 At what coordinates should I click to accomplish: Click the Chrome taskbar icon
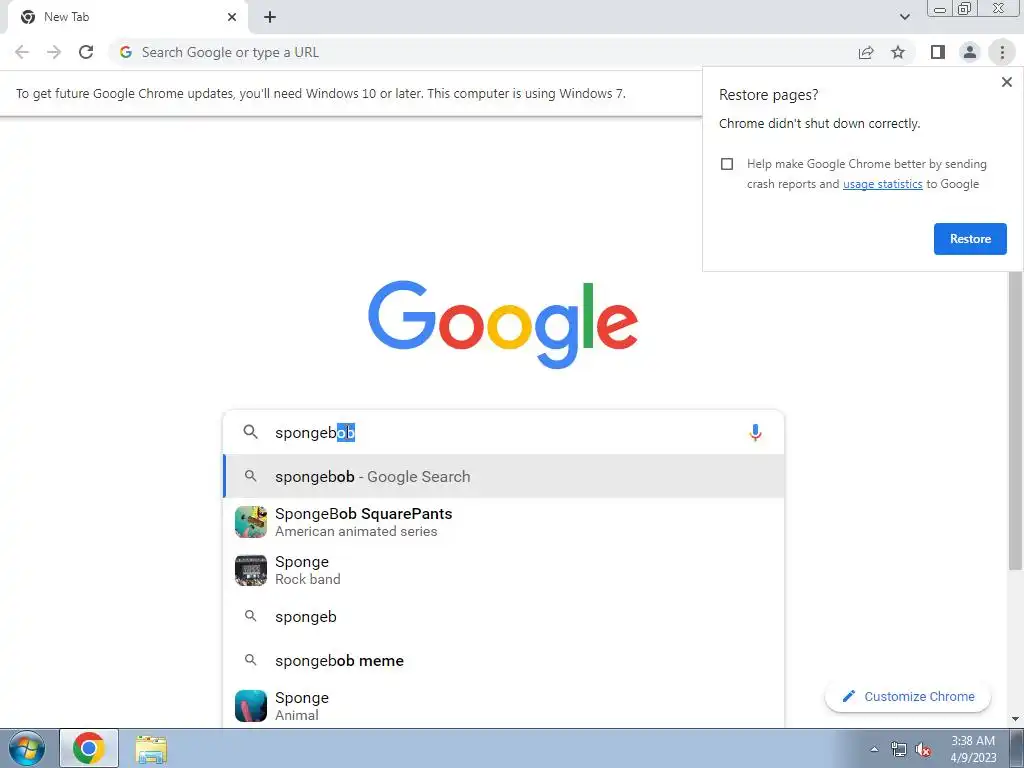click(89, 748)
